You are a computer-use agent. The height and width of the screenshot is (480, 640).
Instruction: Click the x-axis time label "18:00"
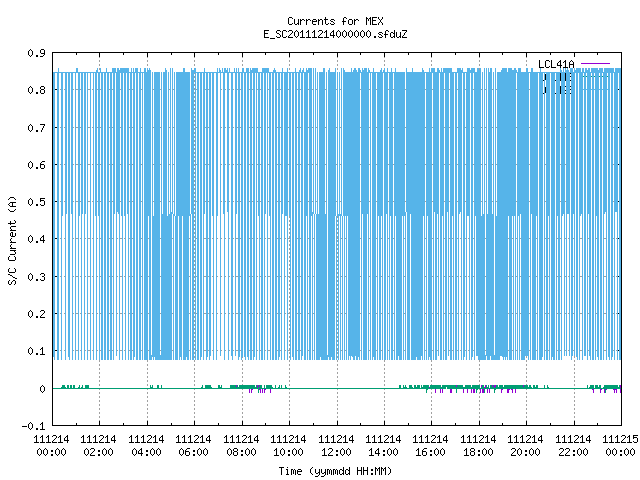[478, 452]
